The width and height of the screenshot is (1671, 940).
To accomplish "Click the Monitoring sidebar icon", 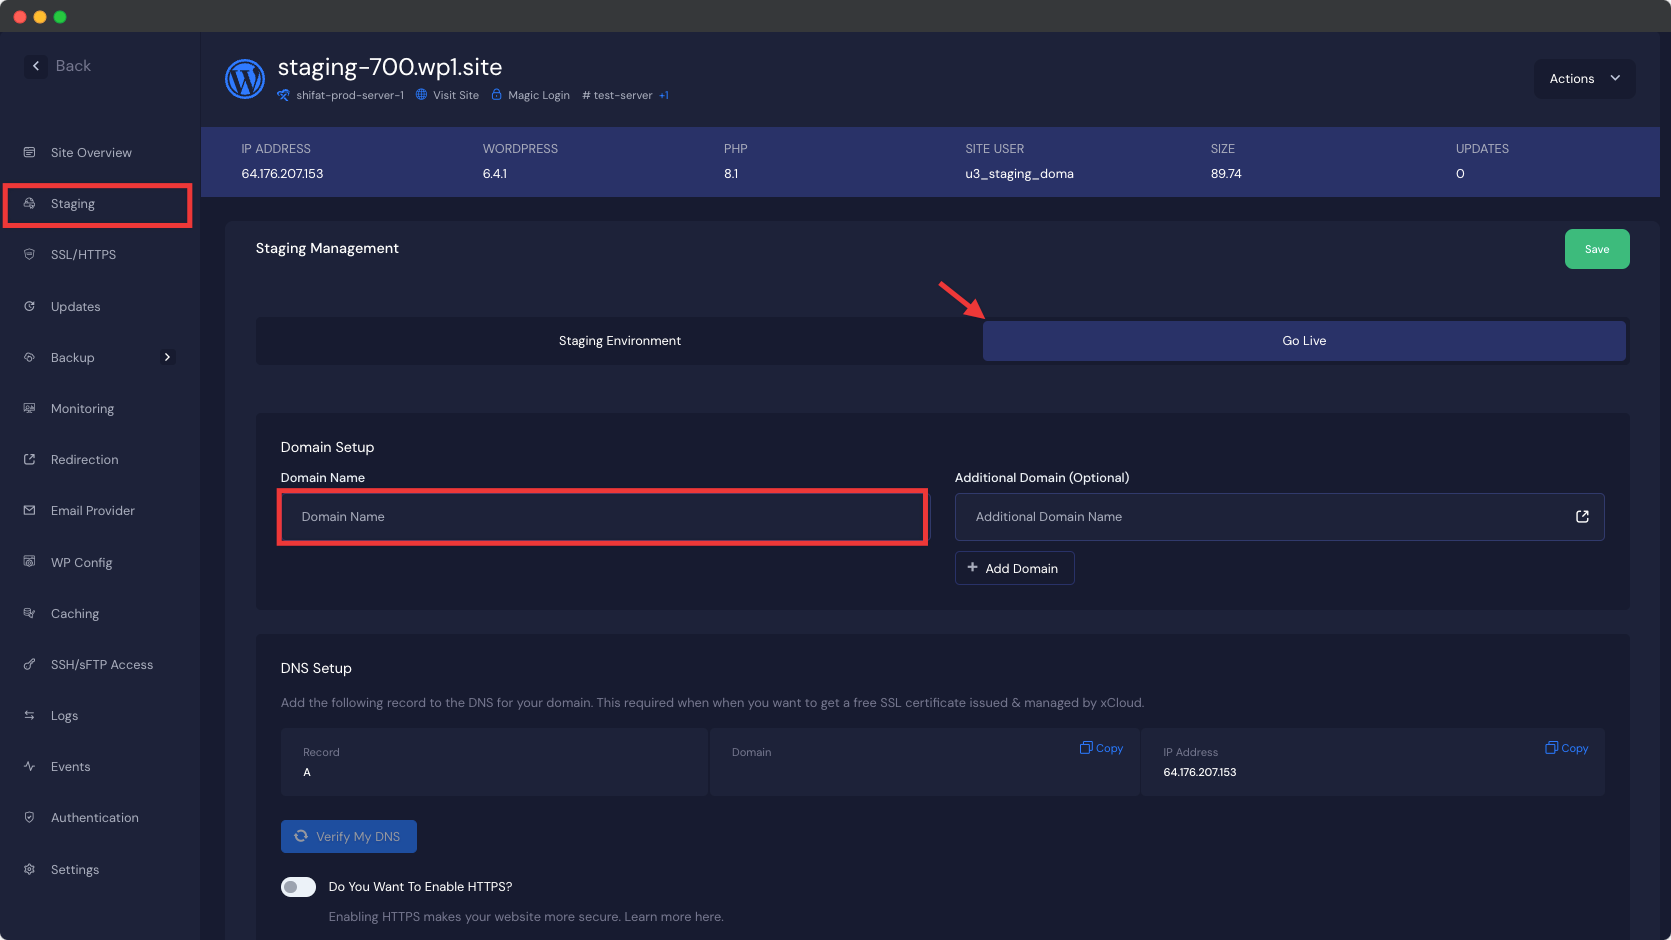I will 30,408.
